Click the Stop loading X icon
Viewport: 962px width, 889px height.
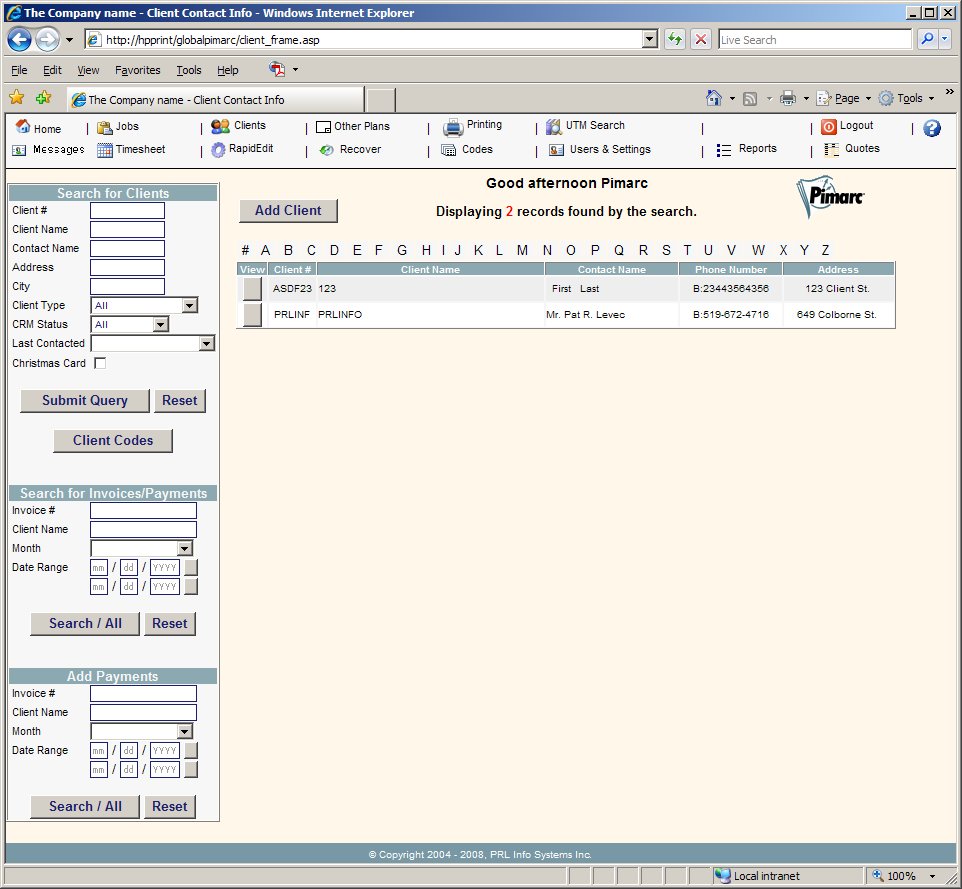(701, 40)
